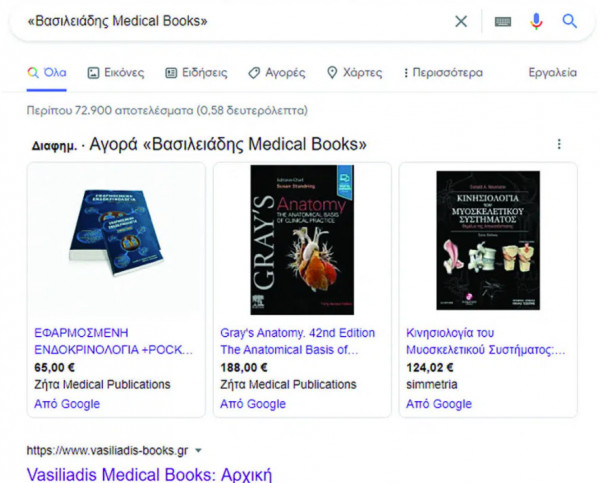Expand the vasiliadis-books.gr URL dropdown arrow
The height and width of the screenshot is (483, 600).
click(x=199, y=451)
